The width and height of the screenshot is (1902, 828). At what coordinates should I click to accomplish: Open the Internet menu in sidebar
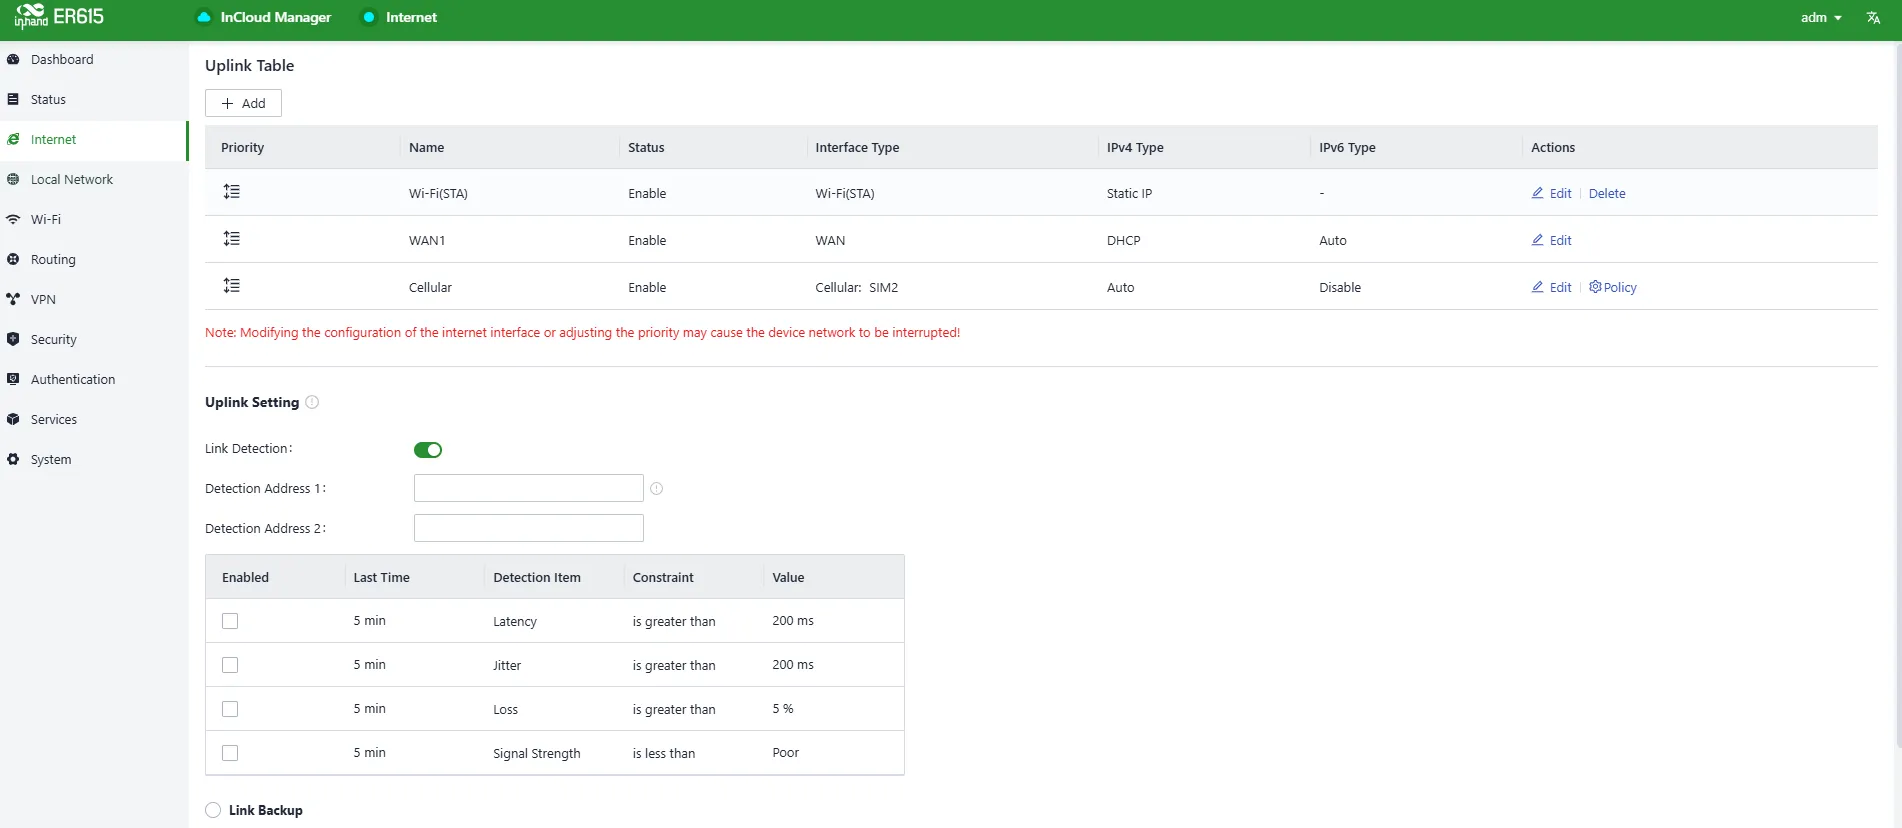pos(94,140)
